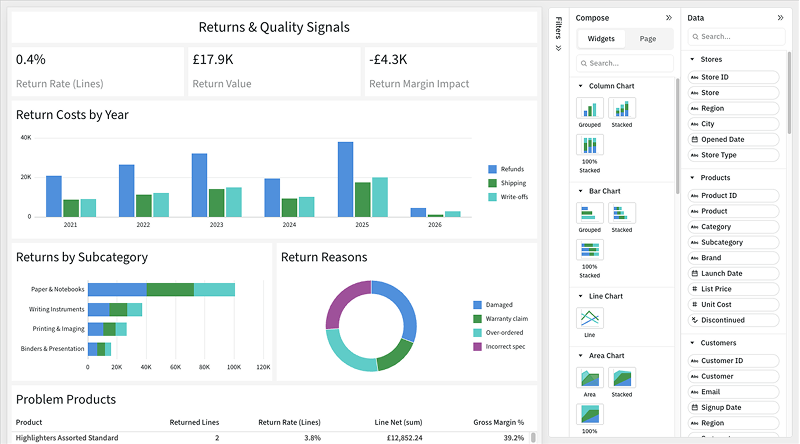Switch to the Widgets tab
Image resolution: width=800 pixels, height=444 pixels.
(x=601, y=39)
